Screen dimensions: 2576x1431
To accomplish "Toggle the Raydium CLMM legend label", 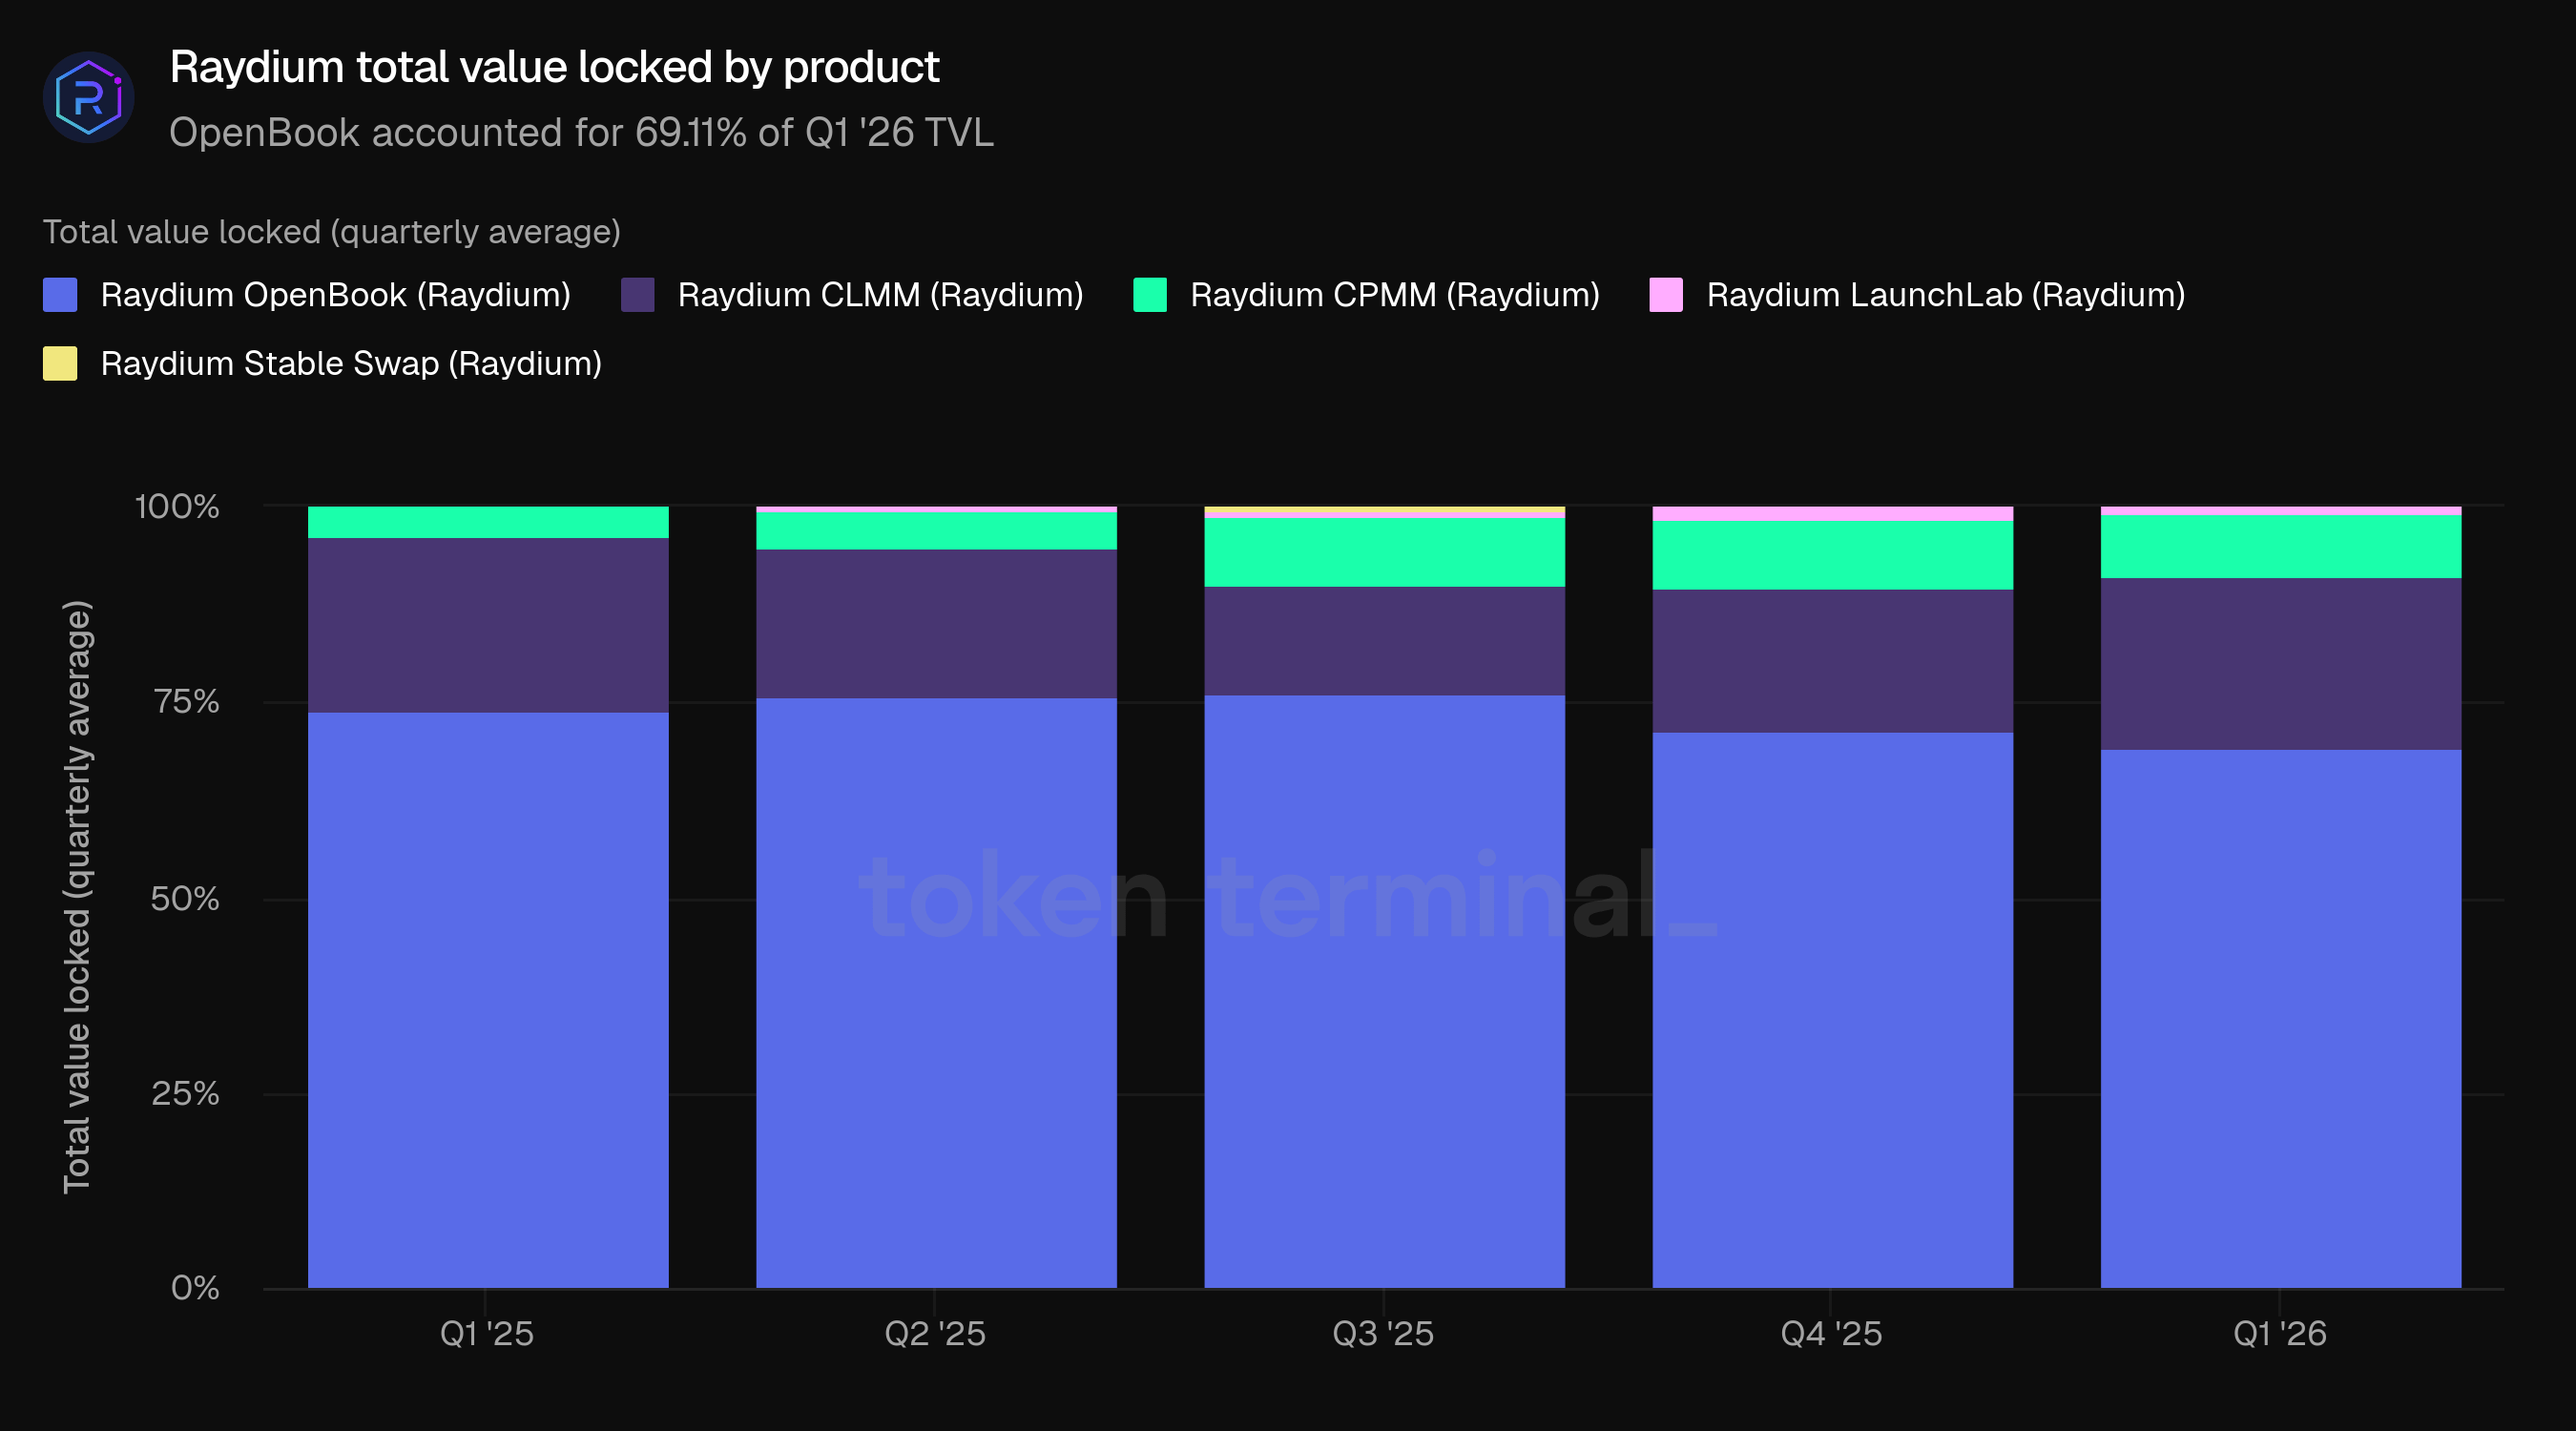I will tap(880, 295).
